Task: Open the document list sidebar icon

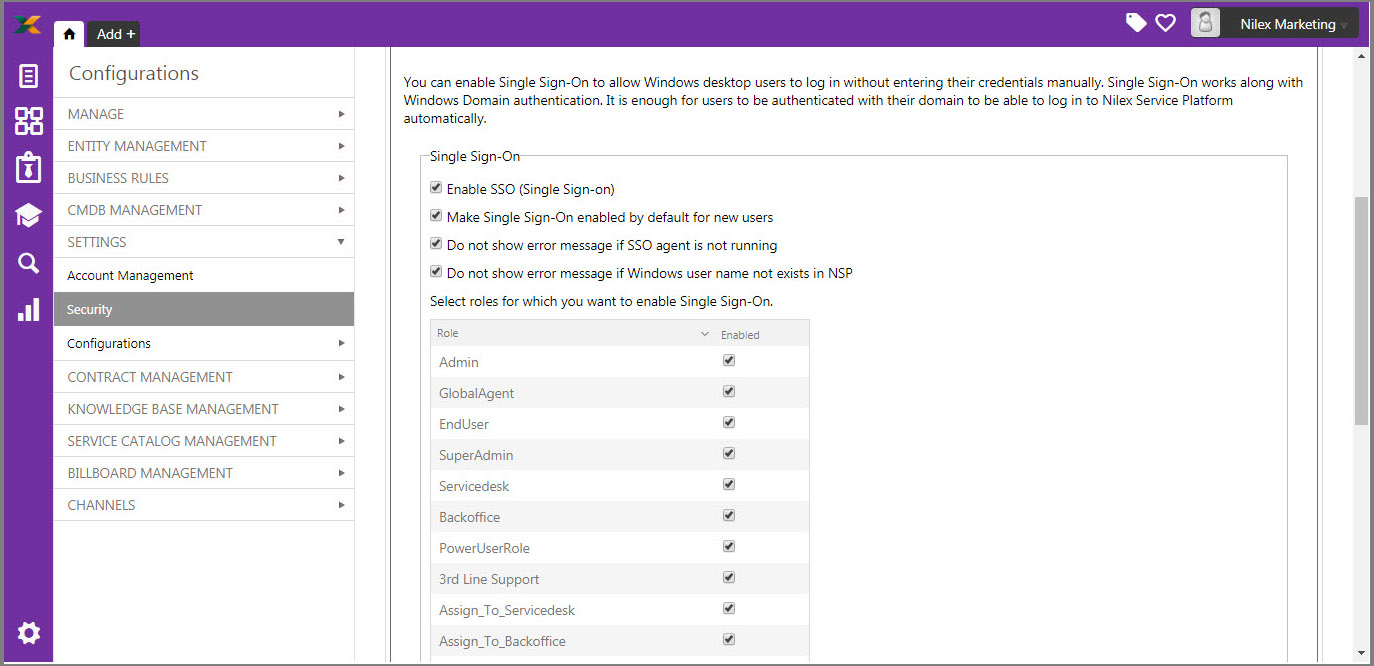Action: [28, 76]
